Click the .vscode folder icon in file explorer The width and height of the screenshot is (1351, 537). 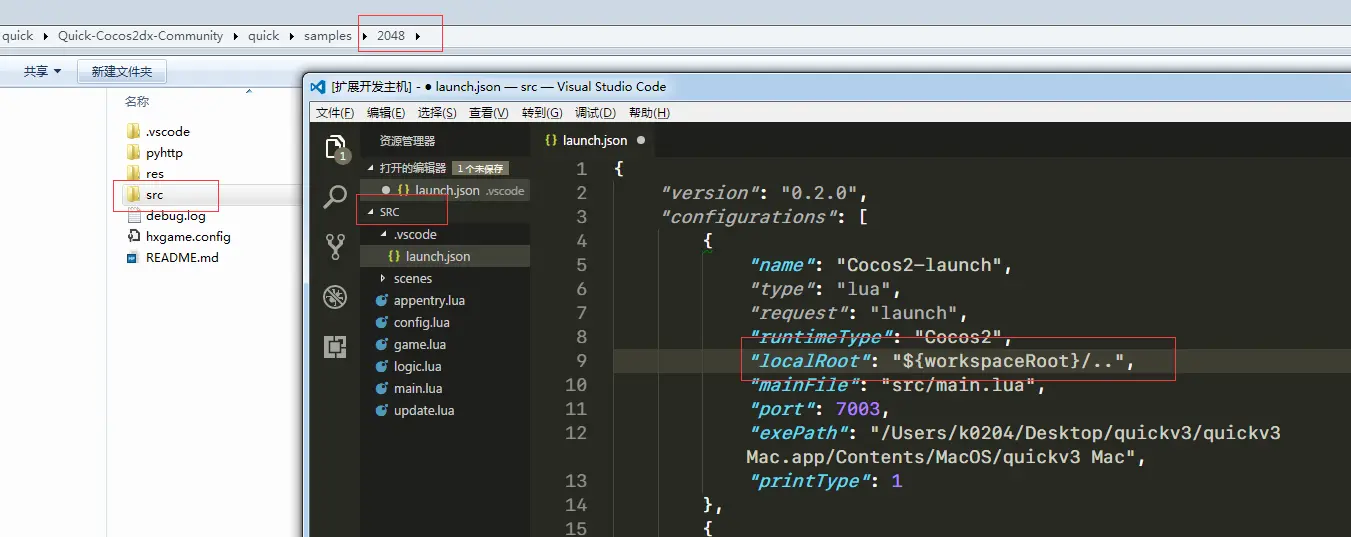click(133, 131)
